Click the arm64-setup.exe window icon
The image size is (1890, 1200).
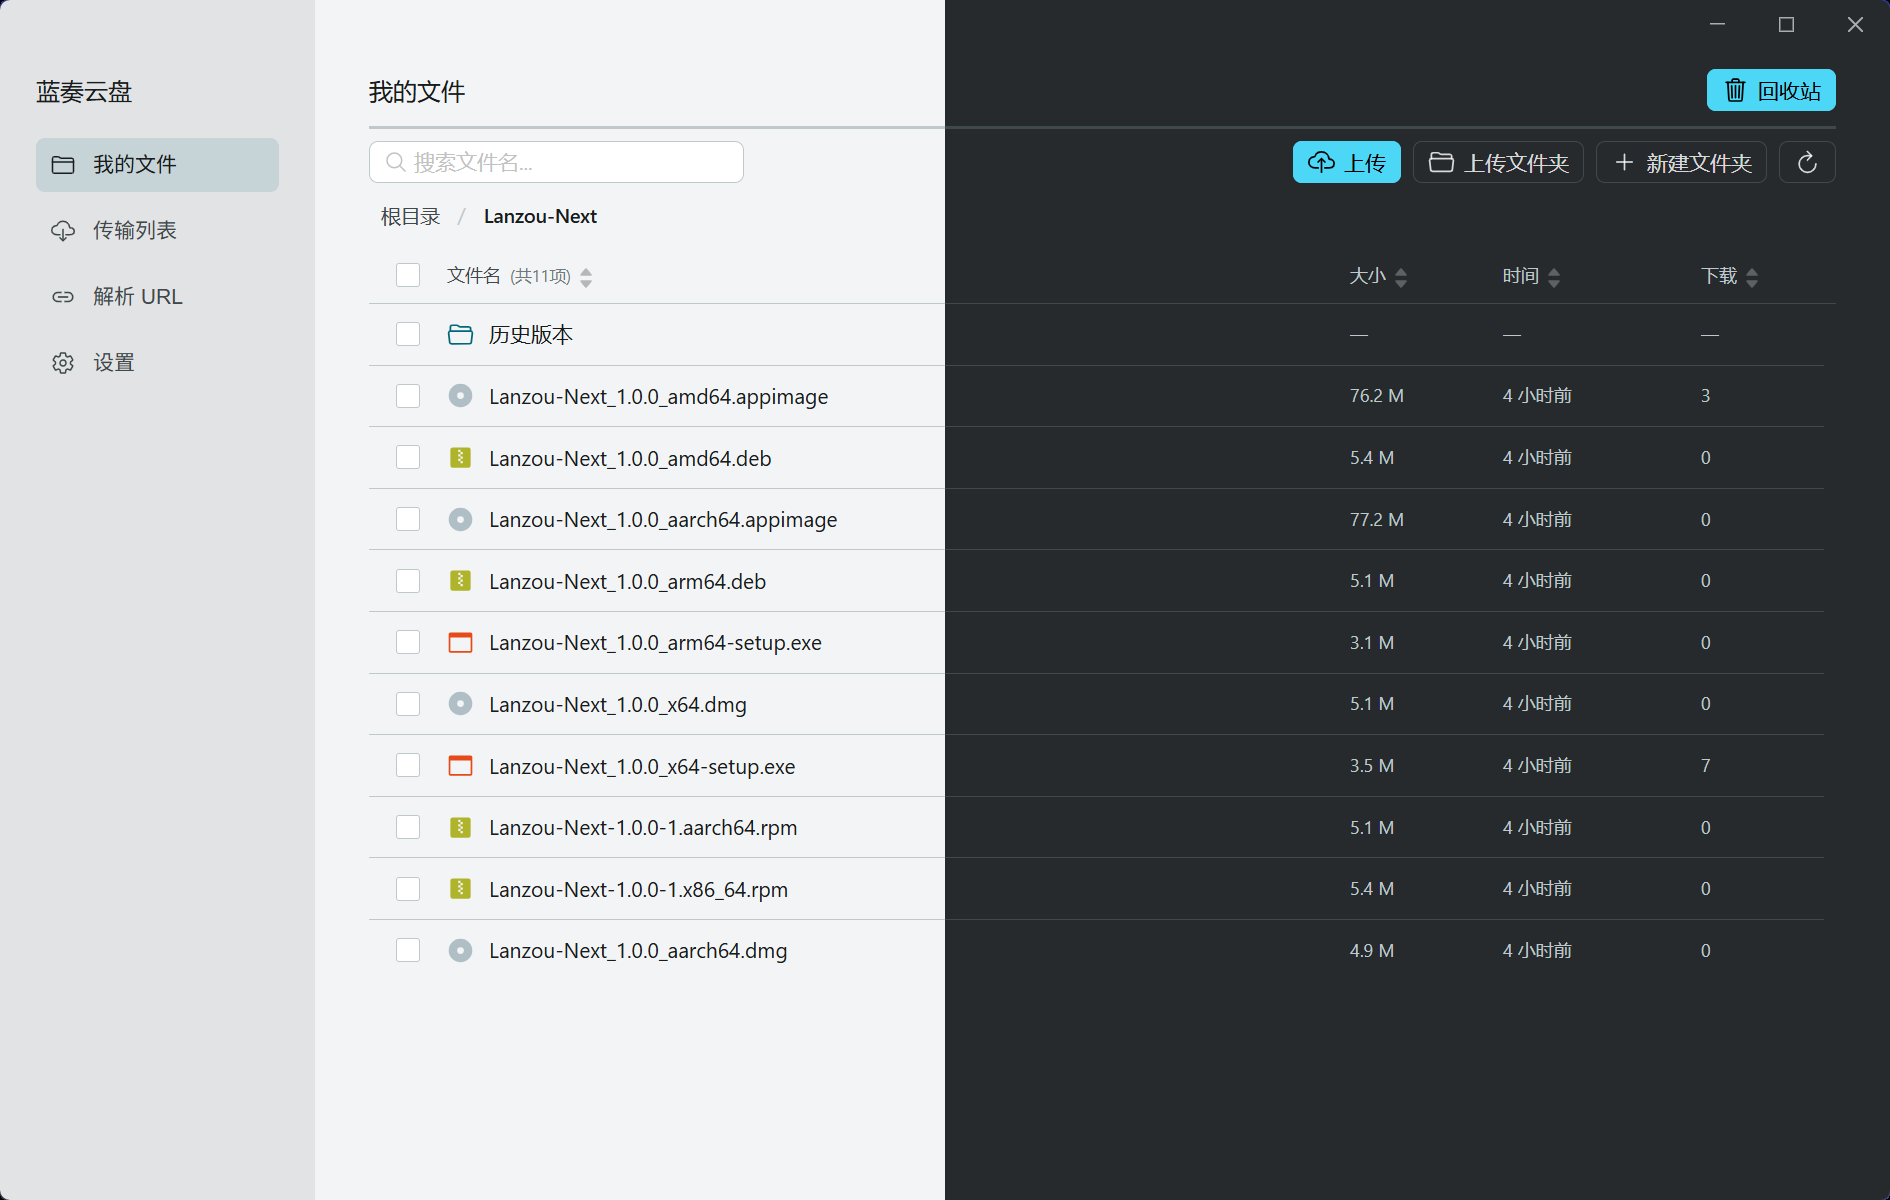click(x=460, y=642)
